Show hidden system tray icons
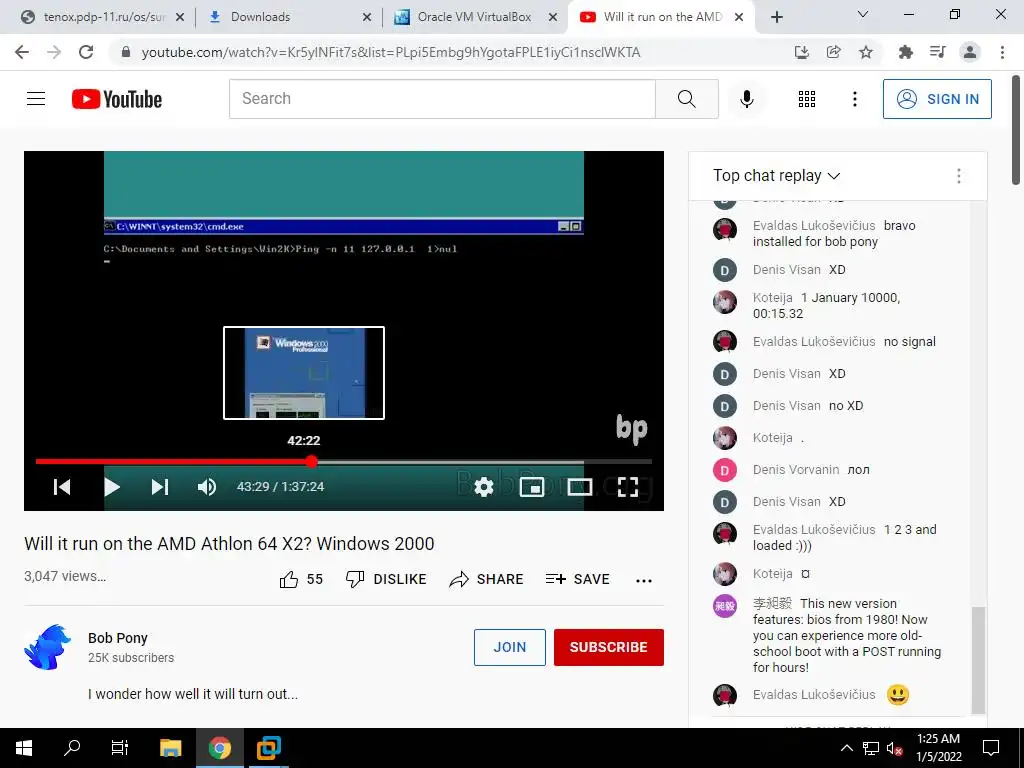This screenshot has width=1024, height=768. 846,748
